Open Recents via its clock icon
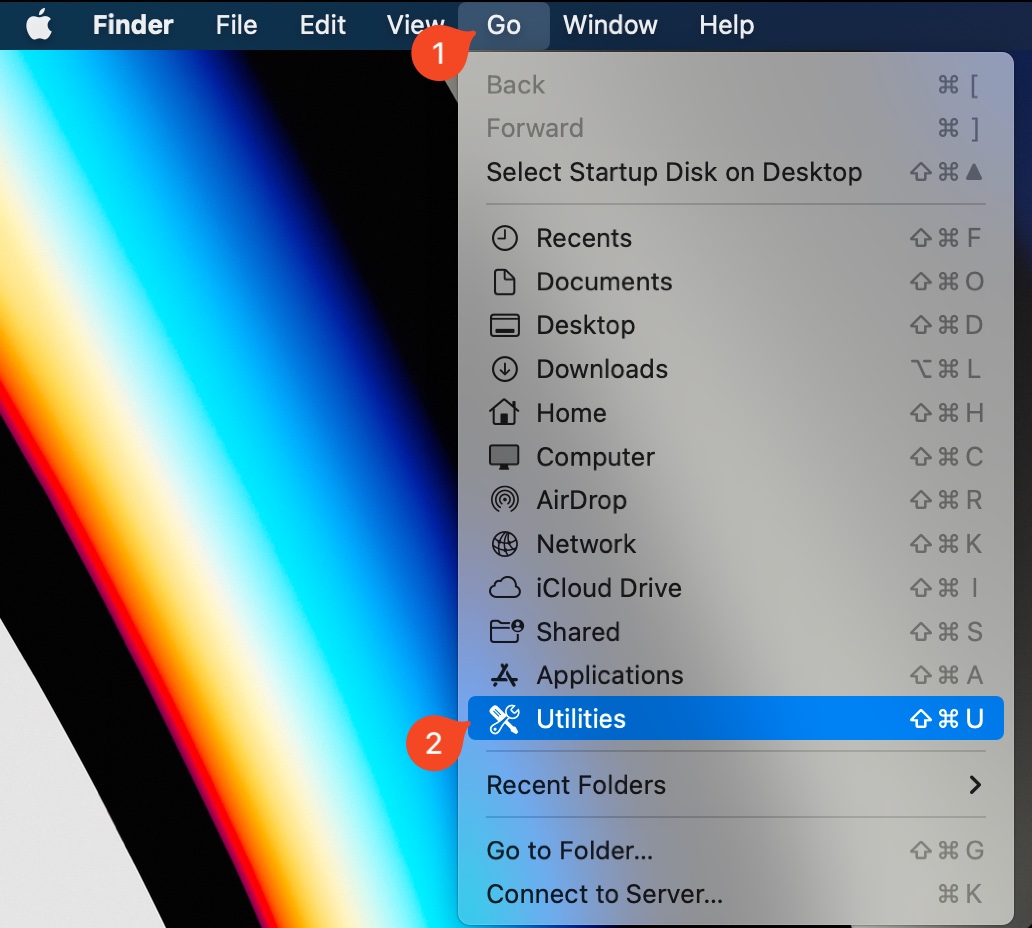 coord(505,238)
